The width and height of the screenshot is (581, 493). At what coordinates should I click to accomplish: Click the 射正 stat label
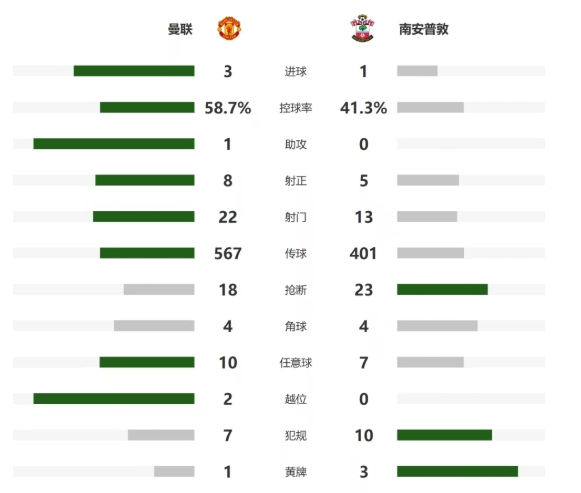(x=296, y=181)
